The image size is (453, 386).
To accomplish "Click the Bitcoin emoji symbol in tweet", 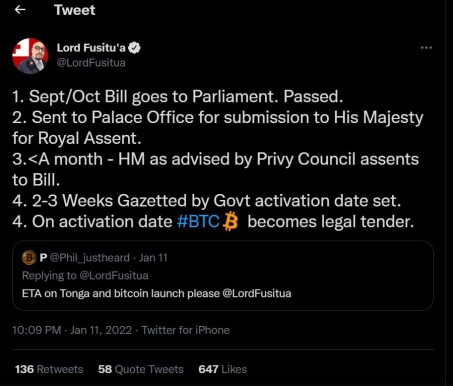I will coord(231,222).
